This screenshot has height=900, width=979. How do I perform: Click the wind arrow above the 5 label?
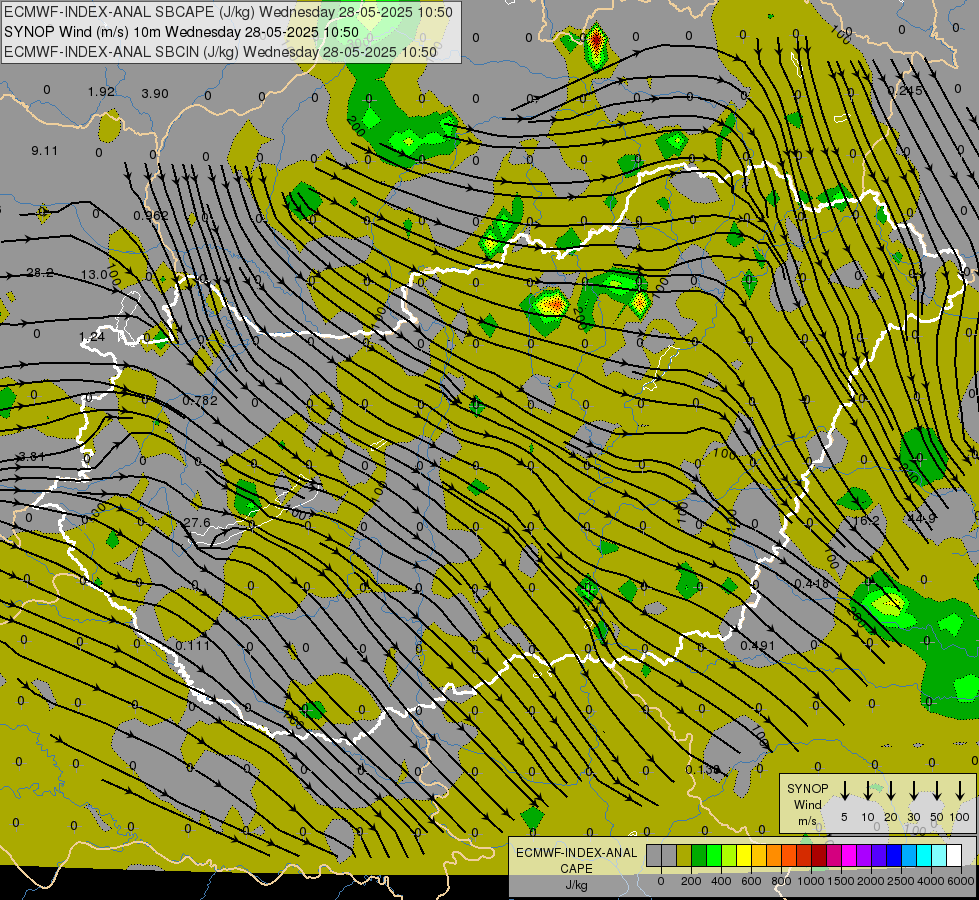pyautogui.click(x=844, y=790)
